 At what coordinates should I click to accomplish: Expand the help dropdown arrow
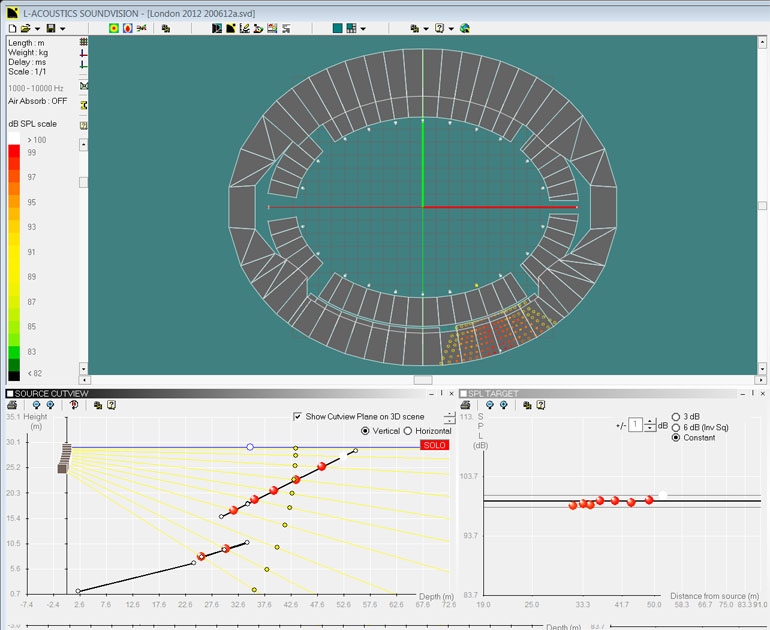(x=451, y=29)
